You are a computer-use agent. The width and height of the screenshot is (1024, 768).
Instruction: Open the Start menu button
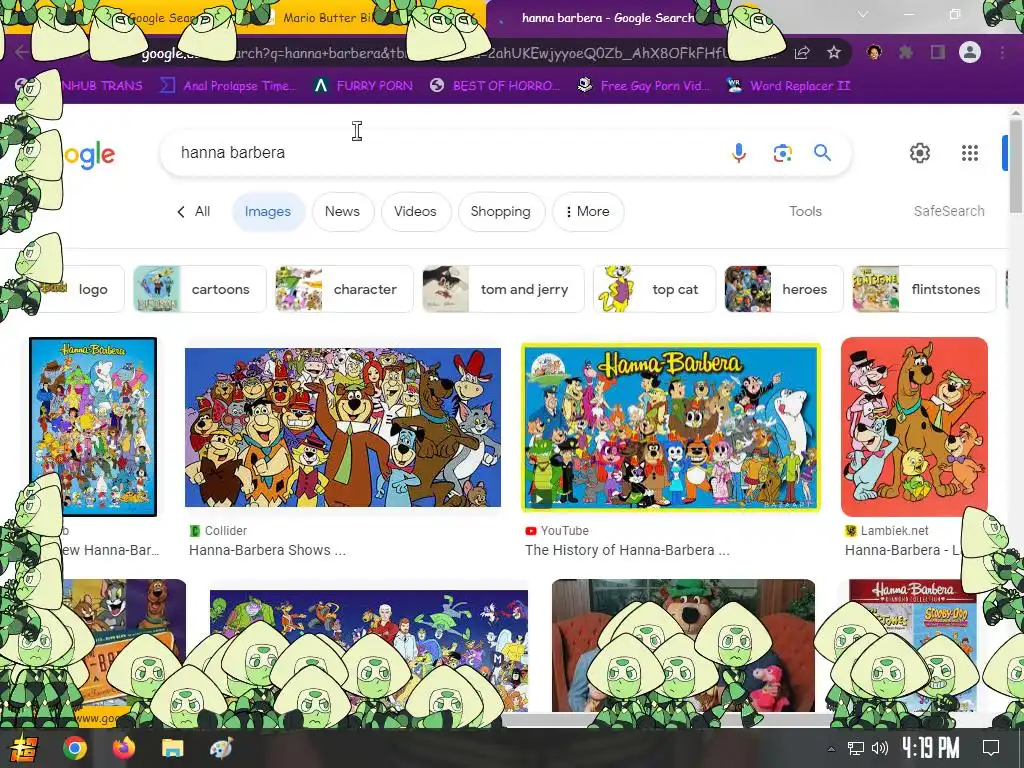coord(22,748)
